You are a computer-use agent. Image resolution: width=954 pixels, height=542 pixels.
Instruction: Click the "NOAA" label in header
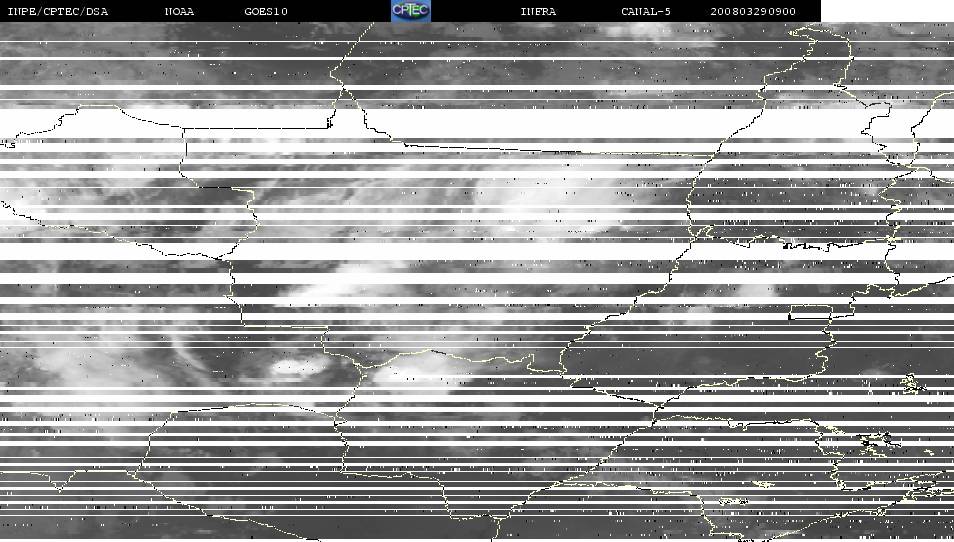tap(179, 12)
